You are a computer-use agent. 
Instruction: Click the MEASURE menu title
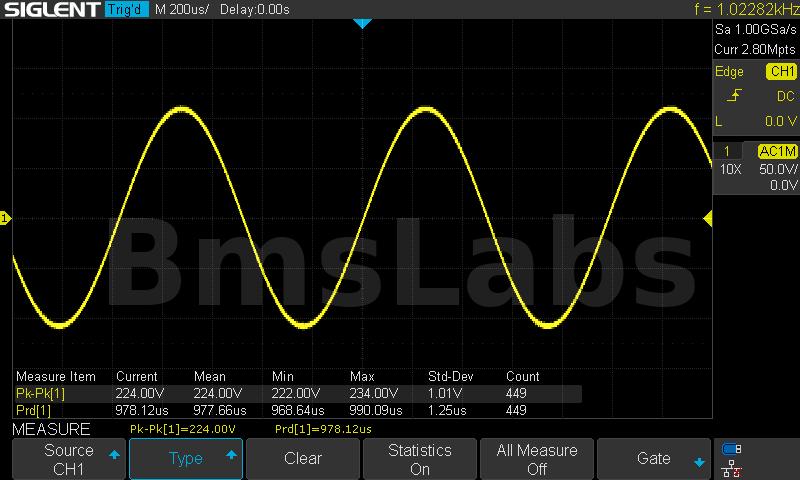51,430
